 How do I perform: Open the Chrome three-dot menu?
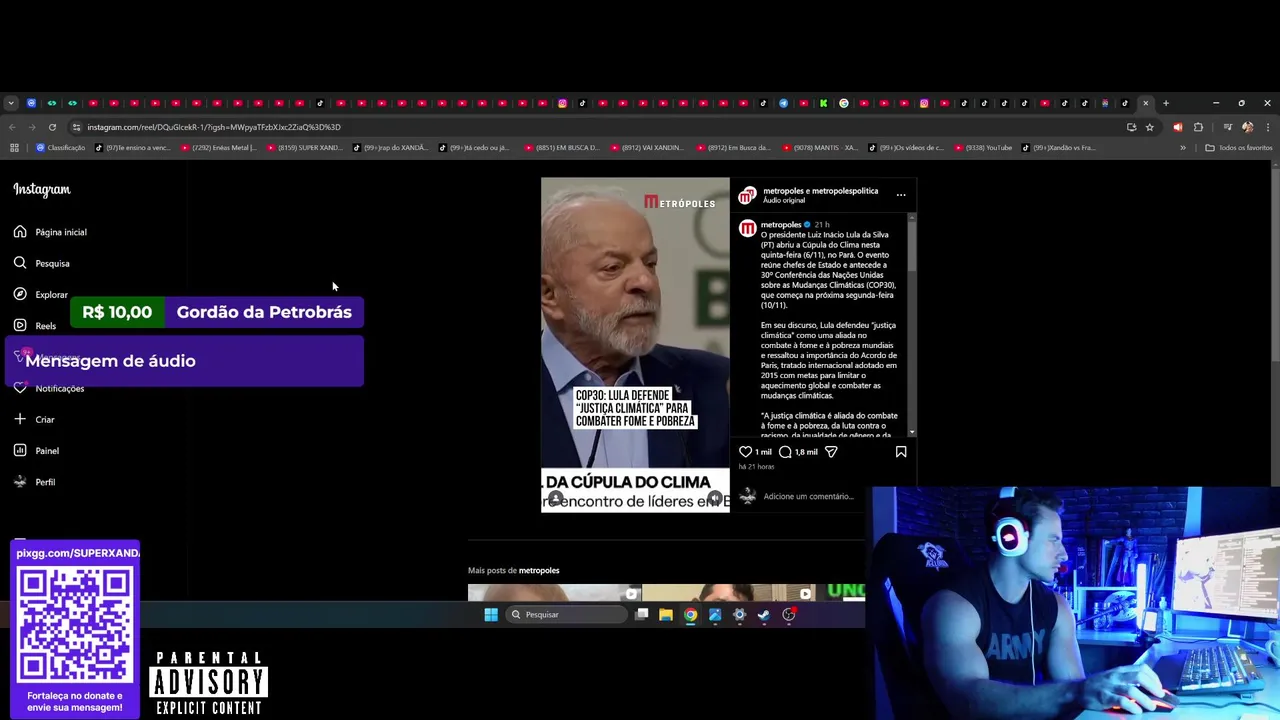(x=1268, y=127)
